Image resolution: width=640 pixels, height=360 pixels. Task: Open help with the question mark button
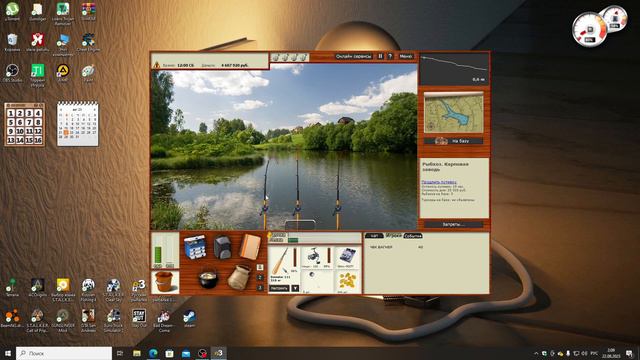click(x=390, y=56)
